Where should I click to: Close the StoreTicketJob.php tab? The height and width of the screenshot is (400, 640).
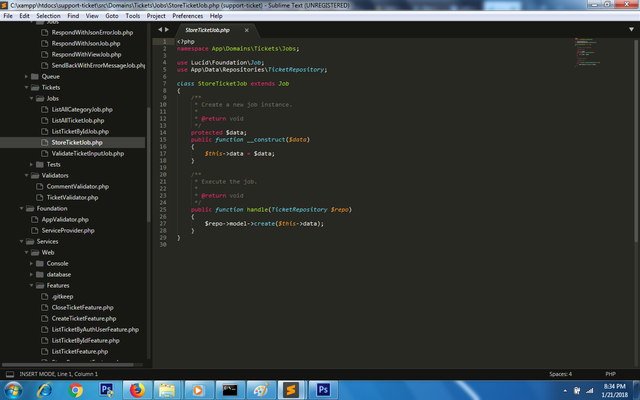coord(247,30)
